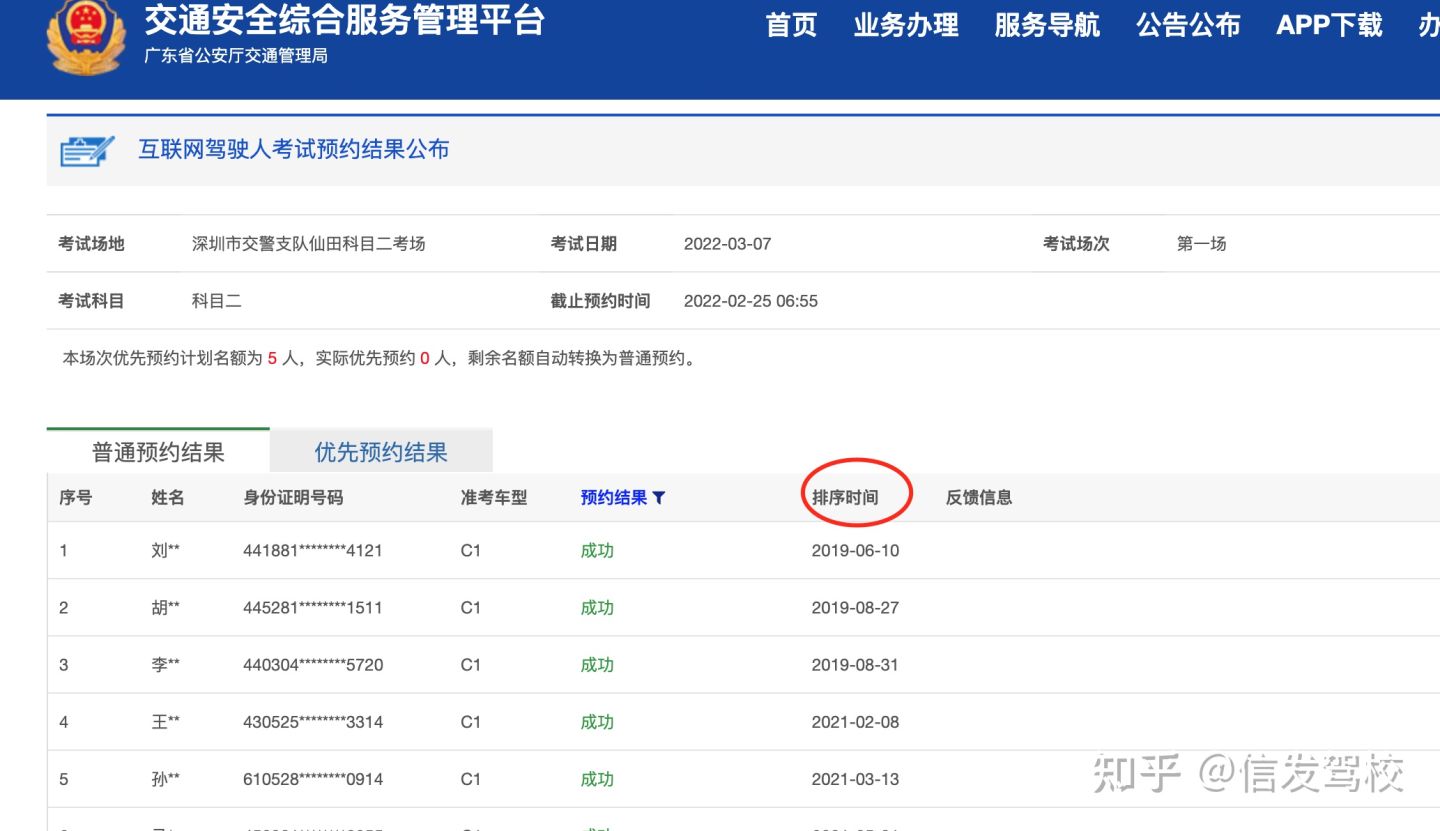Open the APP下载 download page
Image resolution: width=1440 pixels, height=831 pixels.
1329,27
